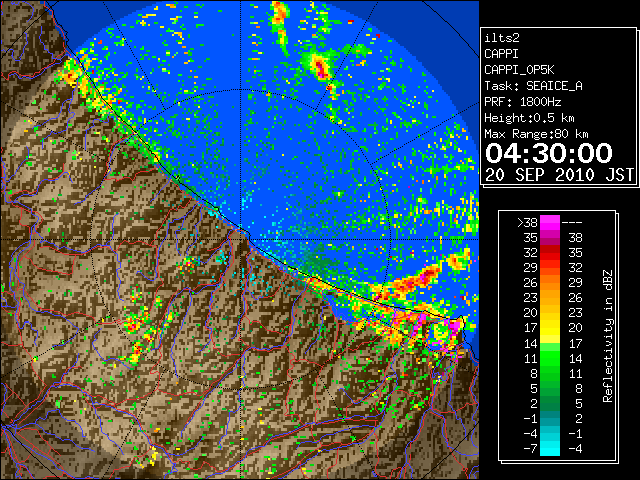Image resolution: width=640 pixels, height=480 pixels.
Task: Click the yellow 17 to 20 dBZ swatch
Action: [x=550, y=328]
